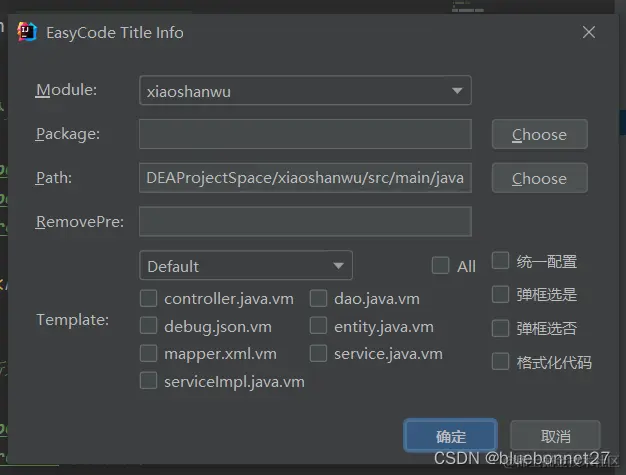The image size is (626, 475).
Task: Check dao.java.vm template
Action: 318,298
